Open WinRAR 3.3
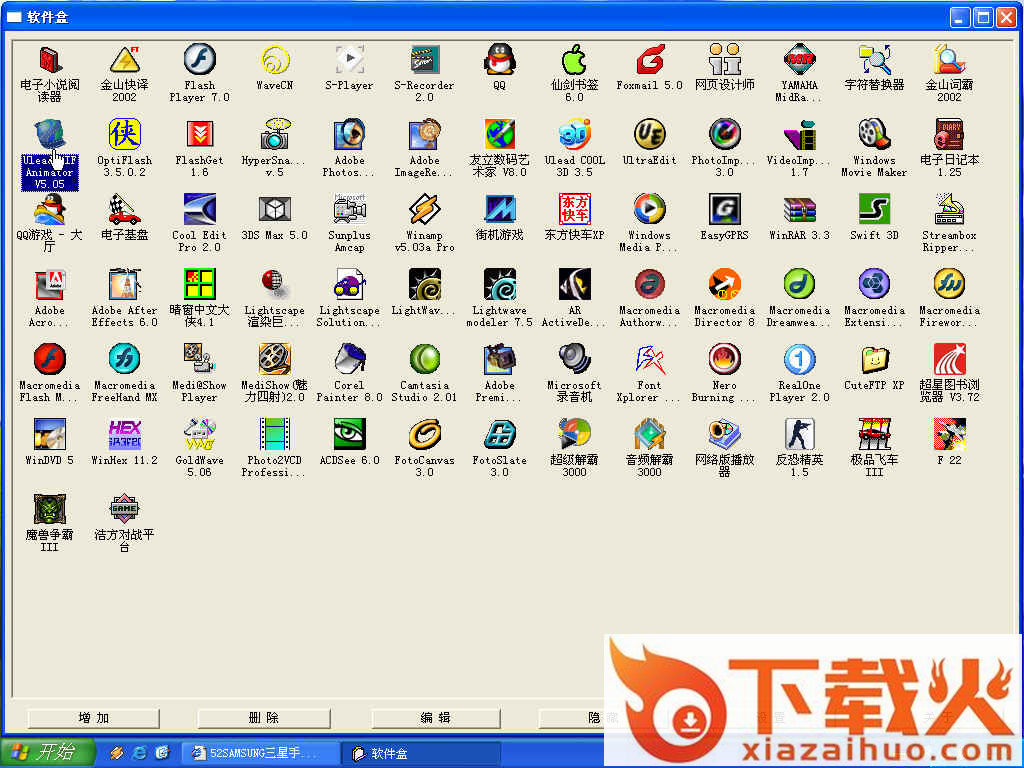This screenshot has width=1024, height=768. click(x=799, y=210)
